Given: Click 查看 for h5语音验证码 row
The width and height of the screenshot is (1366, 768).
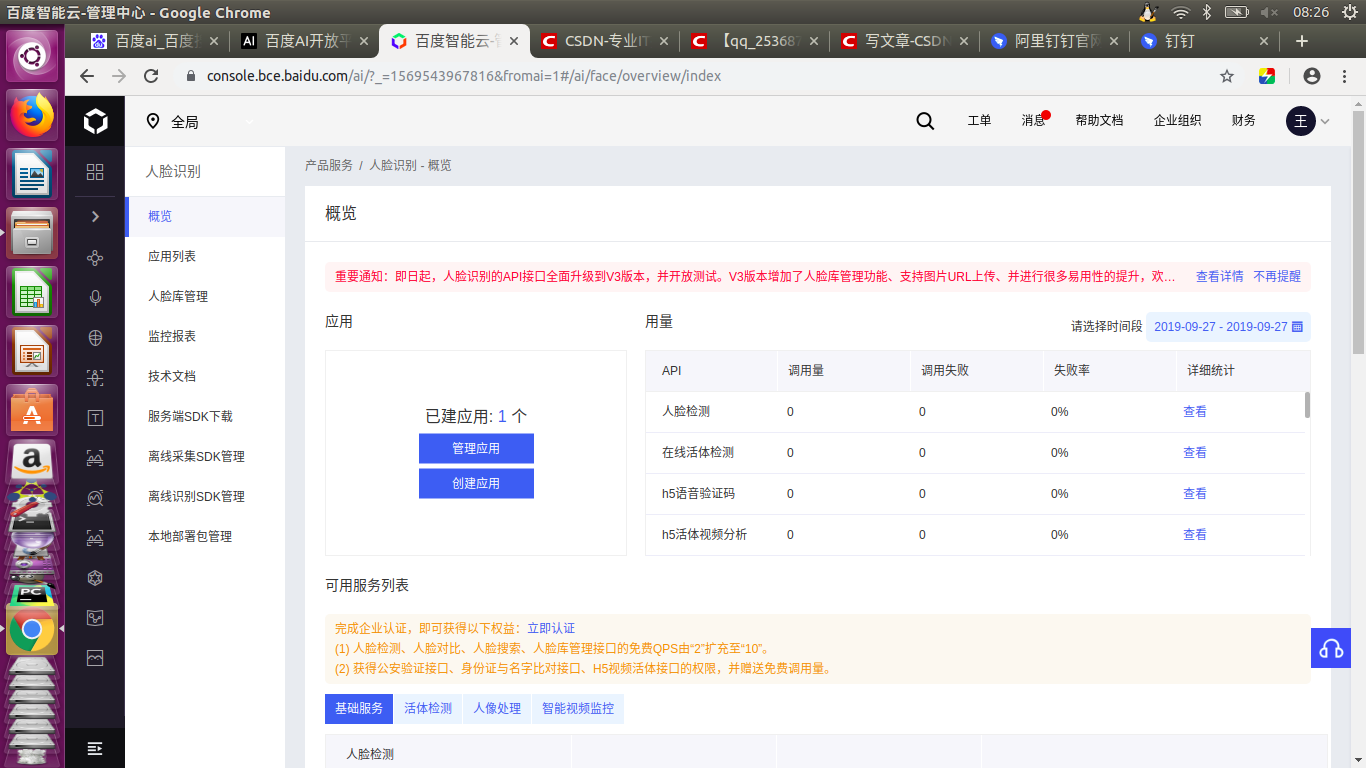Looking at the screenshot, I should [1195, 493].
